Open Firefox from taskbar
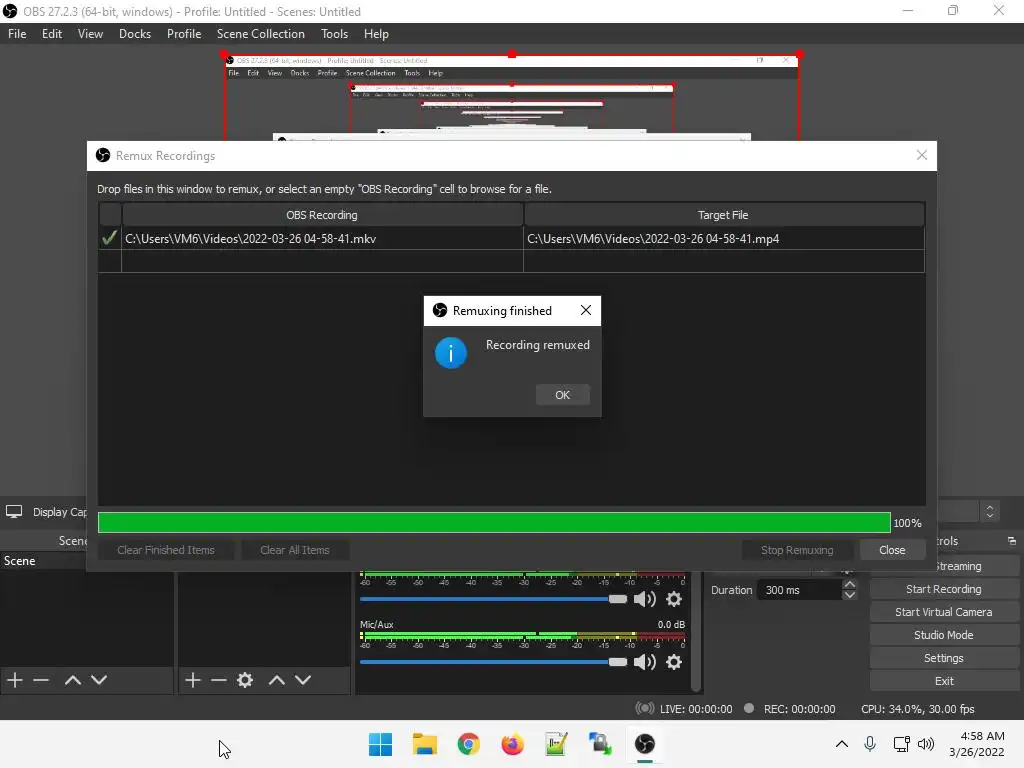Image resolution: width=1024 pixels, height=768 pixels. [x=513, y=744]
